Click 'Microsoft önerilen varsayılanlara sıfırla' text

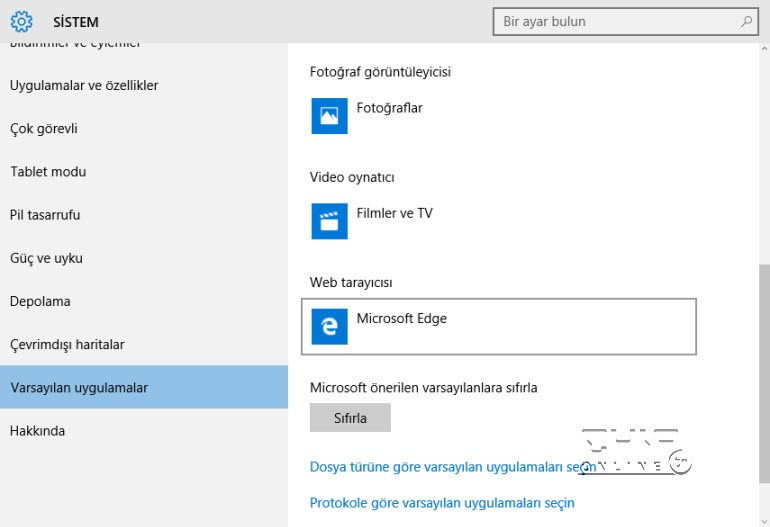[423, 388]
